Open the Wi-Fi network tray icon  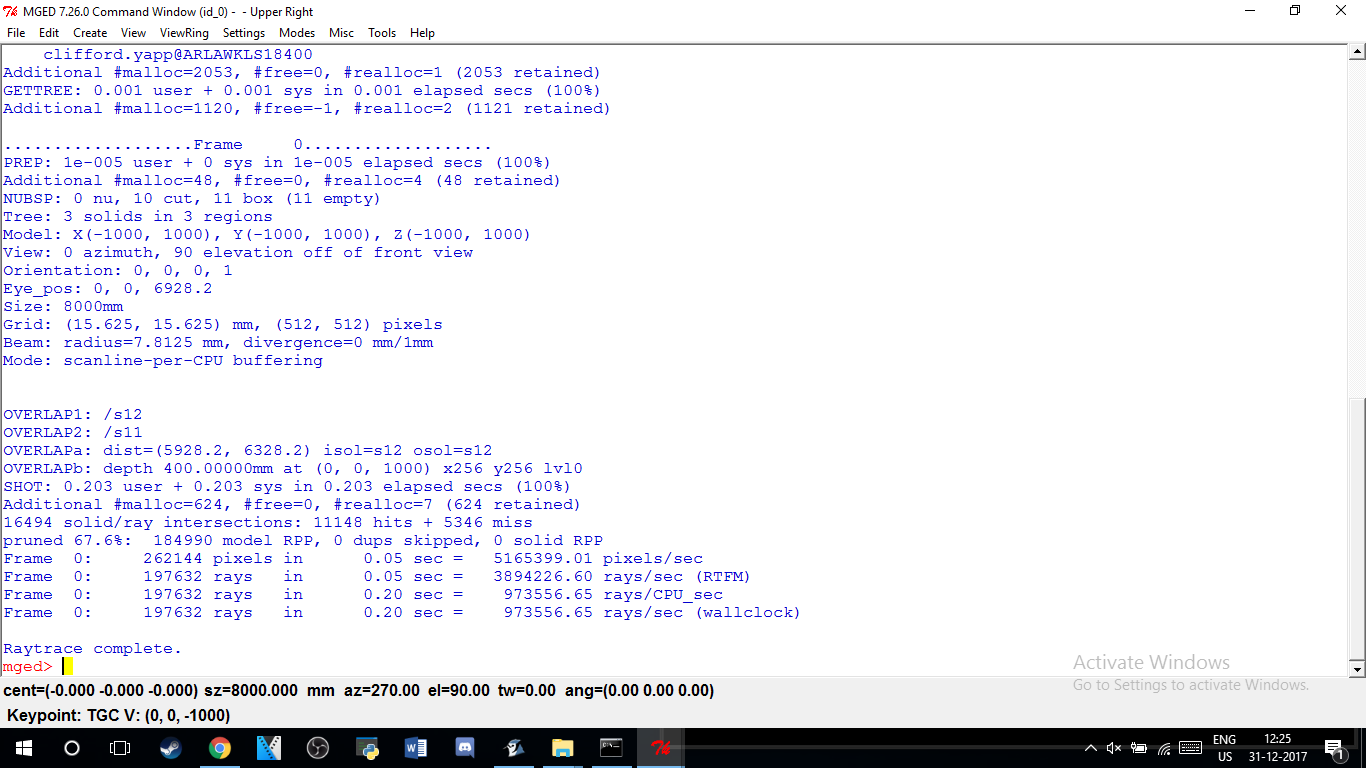coord(1164,748)
